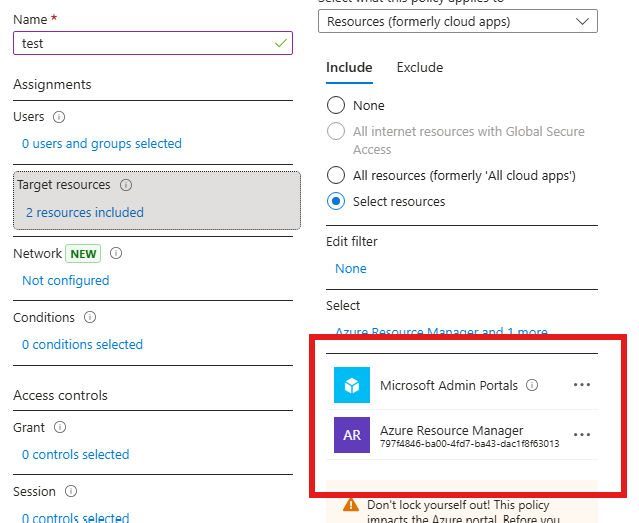Switch to the Exclude tab
This screenshot has width=639, height=523.
420,68
